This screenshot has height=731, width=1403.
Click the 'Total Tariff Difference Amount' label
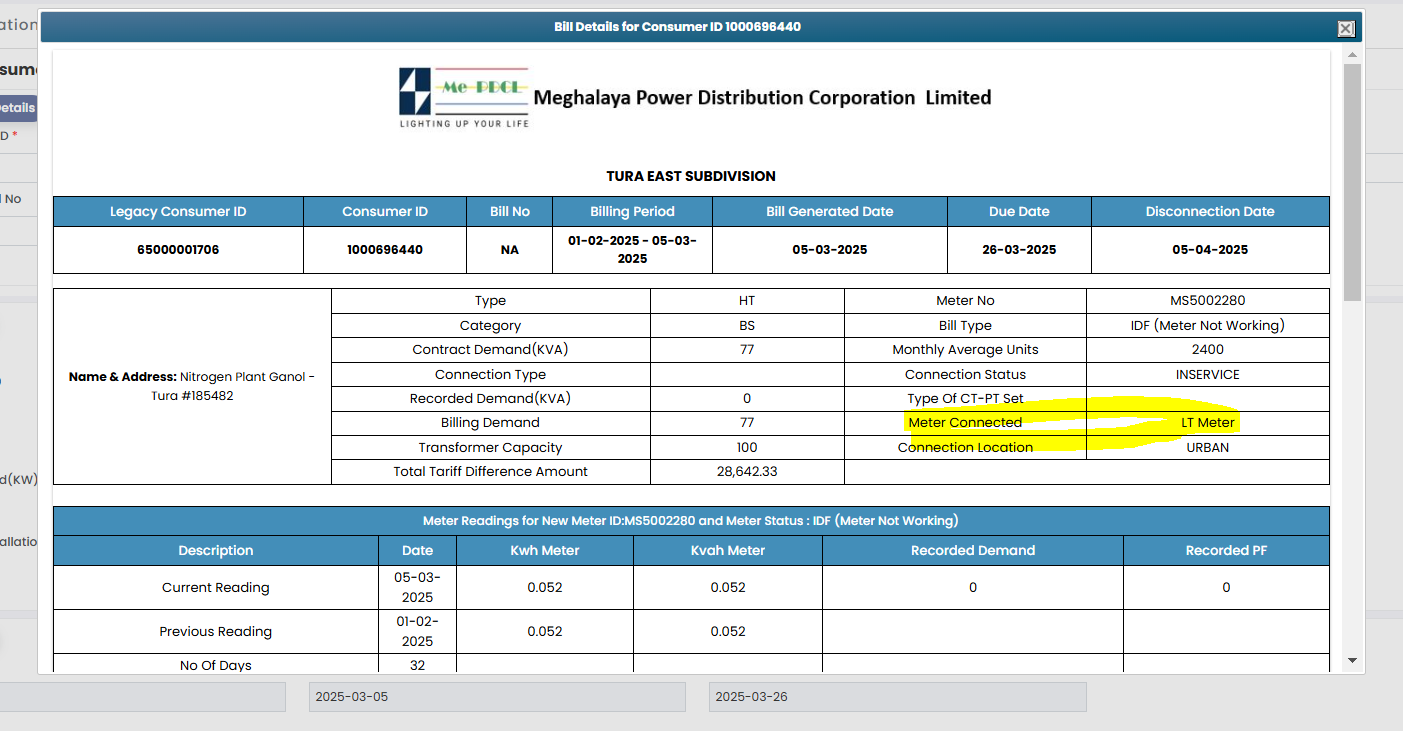pyautogui.click(x=490, y=472)
